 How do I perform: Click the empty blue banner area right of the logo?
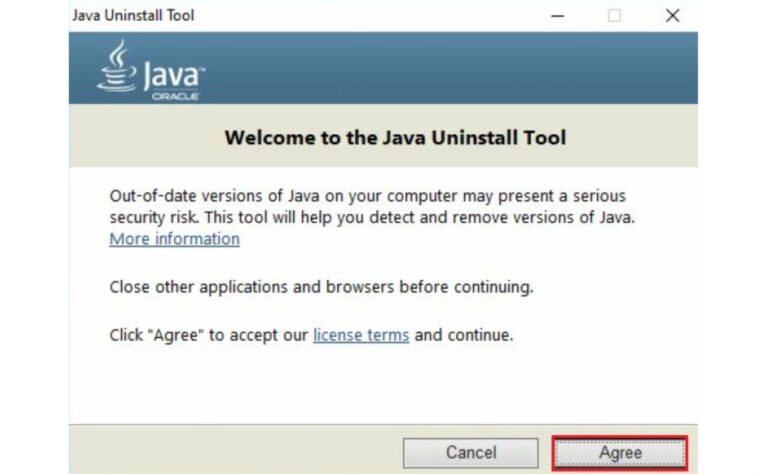tap(450, 68)
